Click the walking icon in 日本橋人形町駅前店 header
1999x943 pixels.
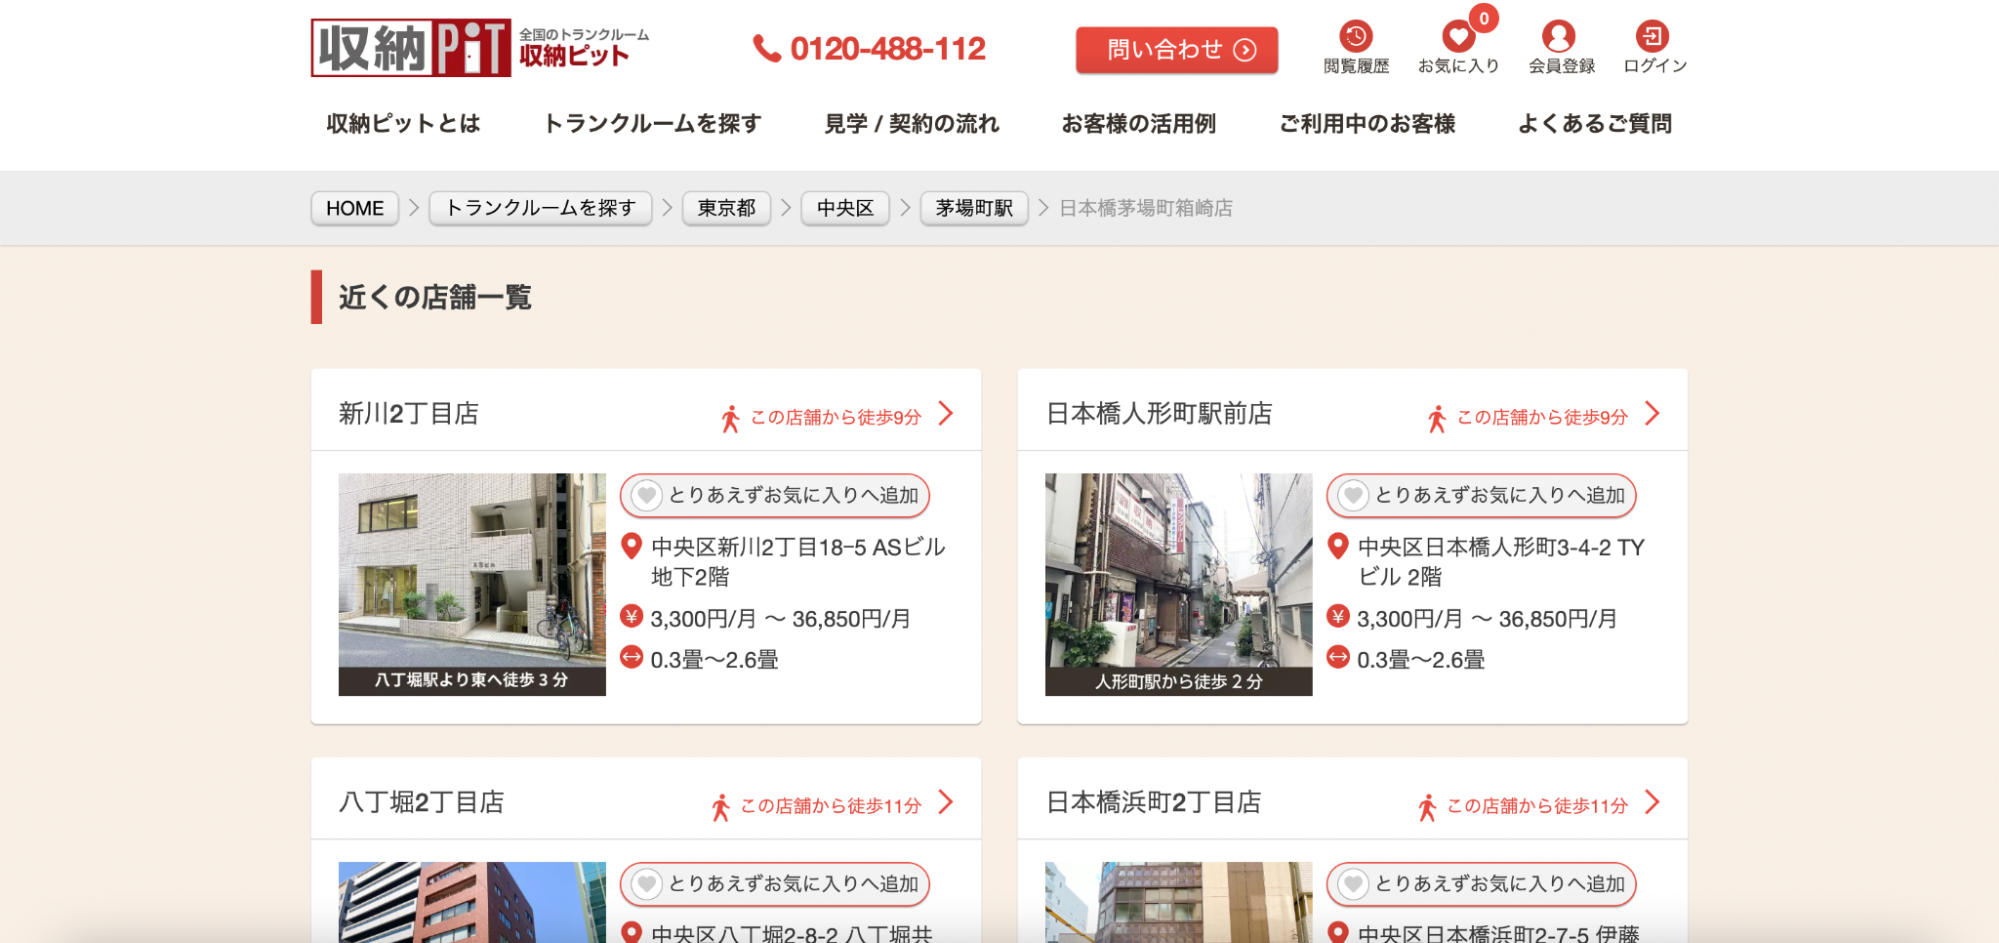click(1437, 418)
